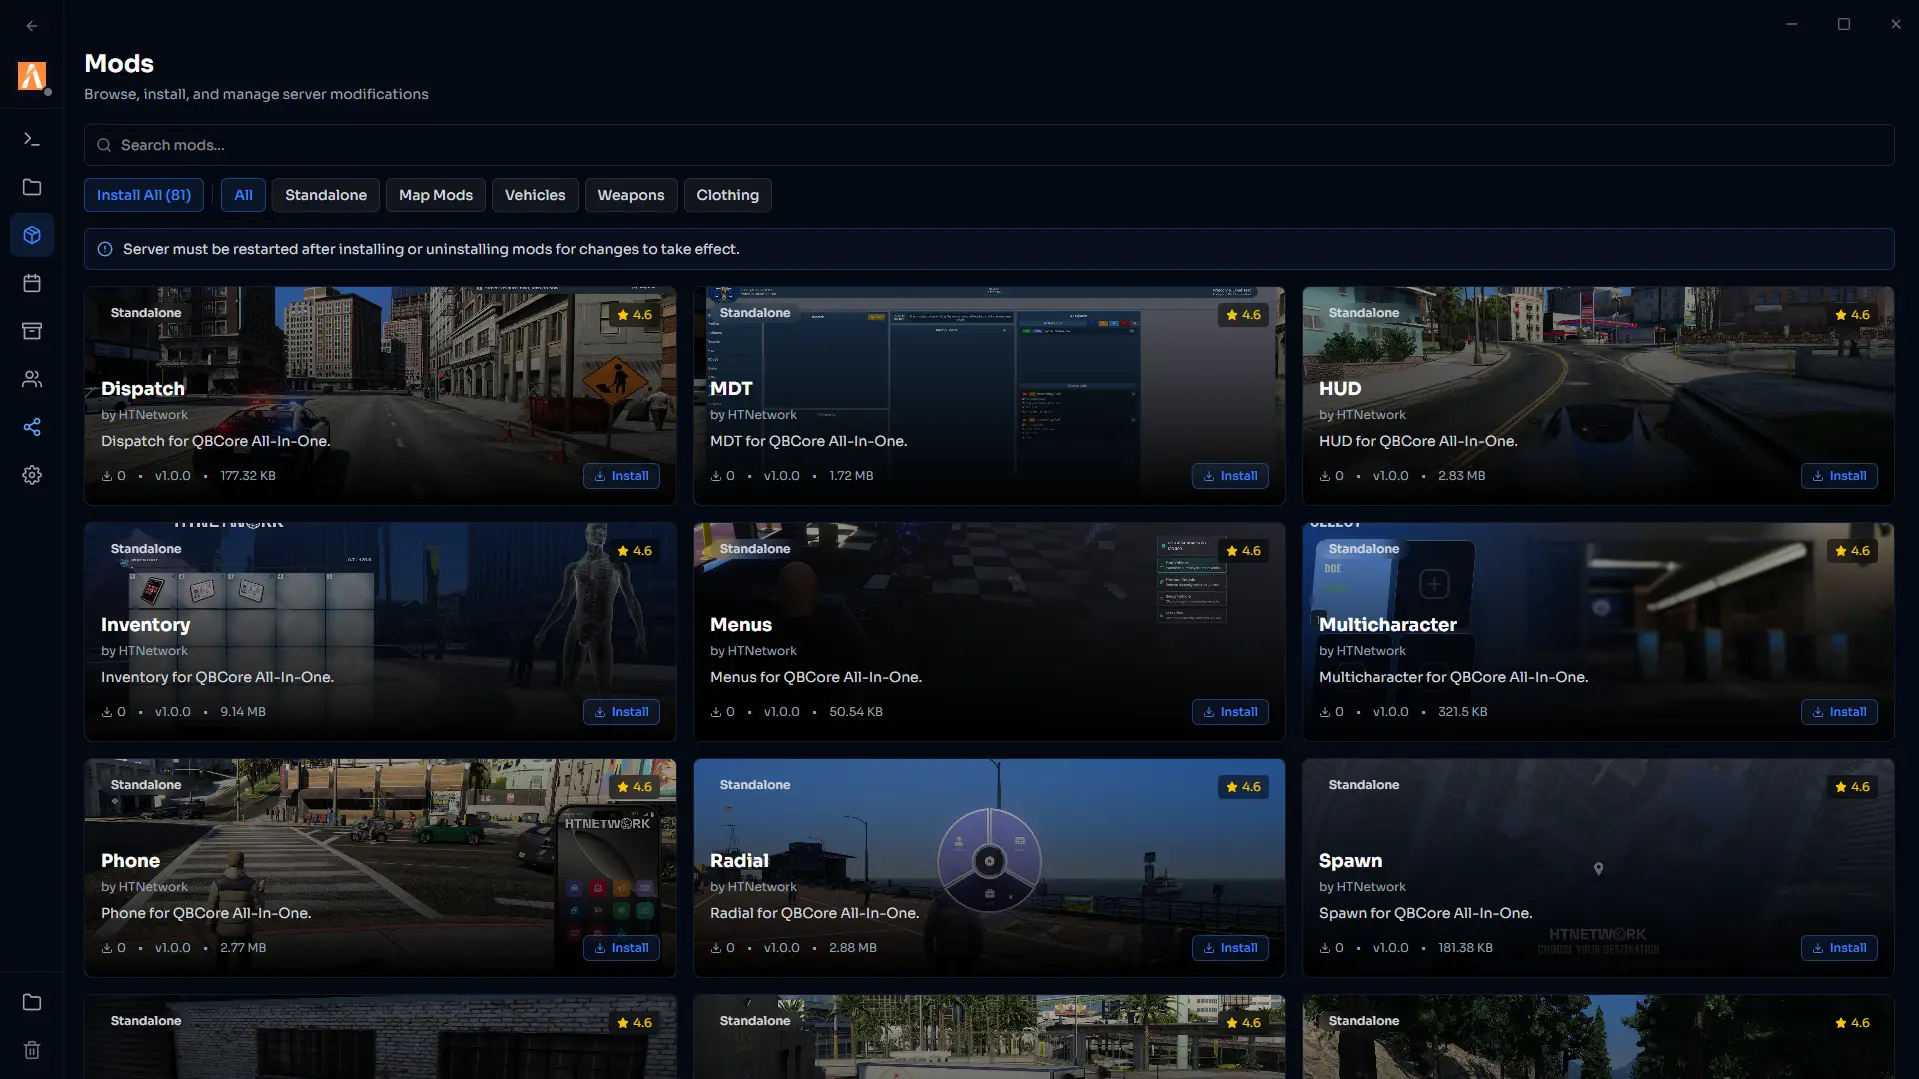Install the Phone mod
Viewport: 1919px width, 1079px height.
(621, 948)
